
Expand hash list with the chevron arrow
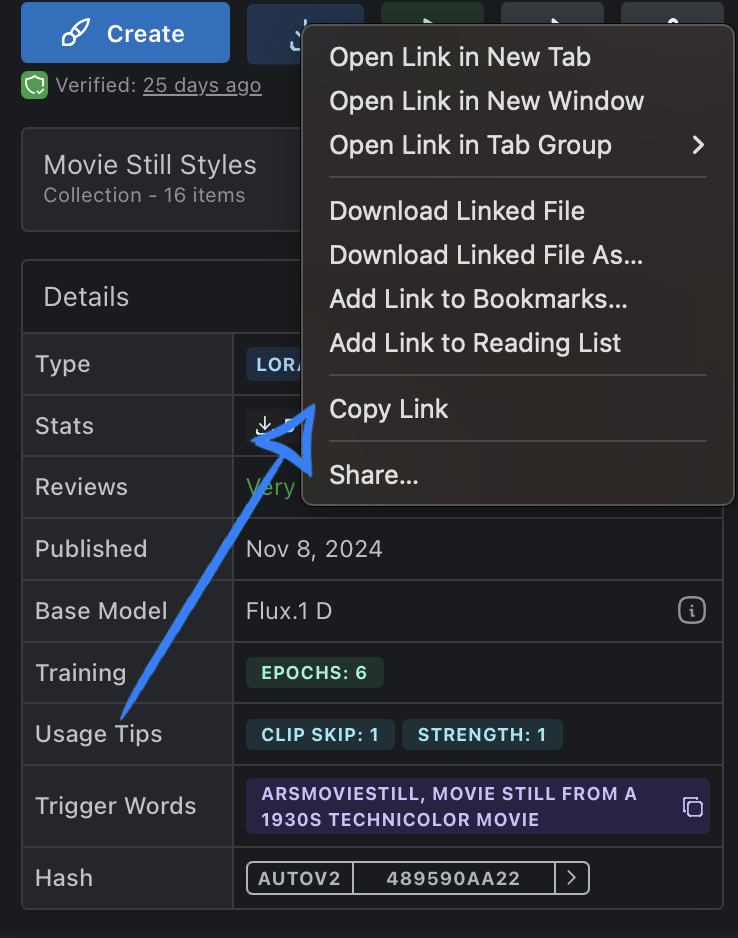tap(571, 878)
